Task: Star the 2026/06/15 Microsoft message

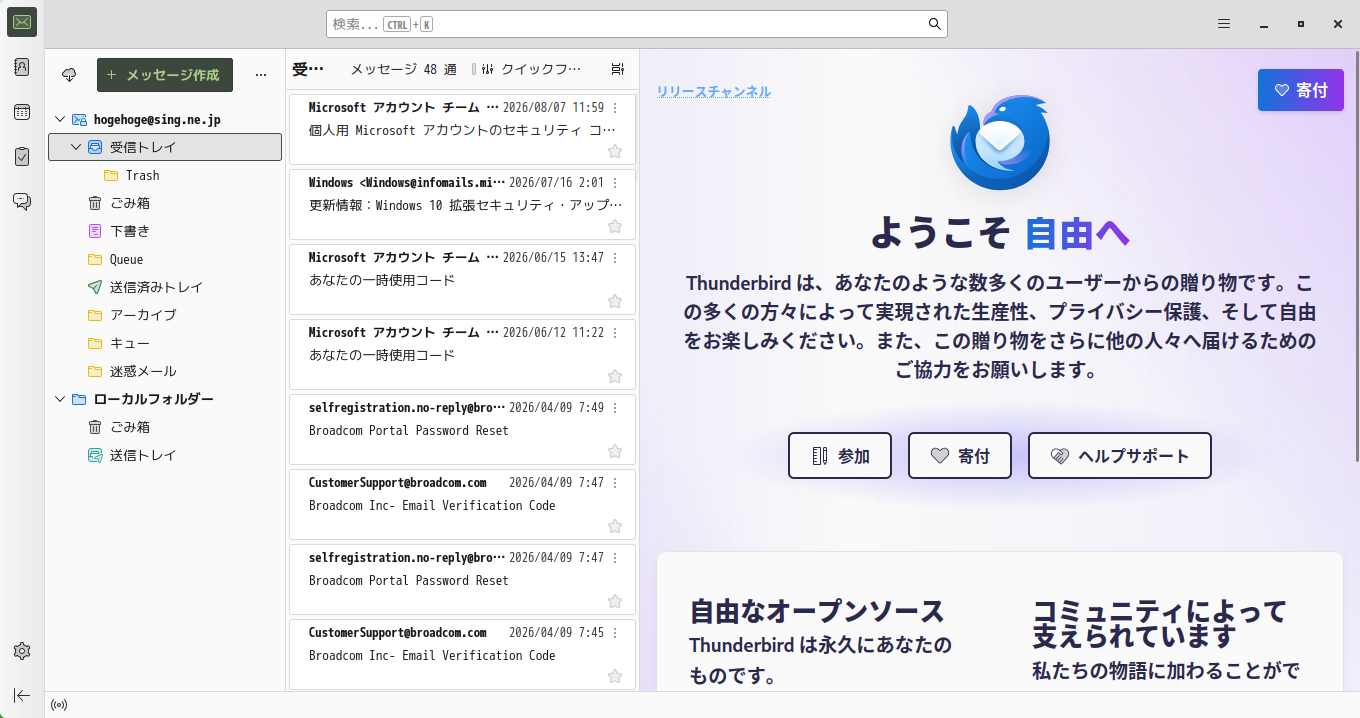Action: 615,301
